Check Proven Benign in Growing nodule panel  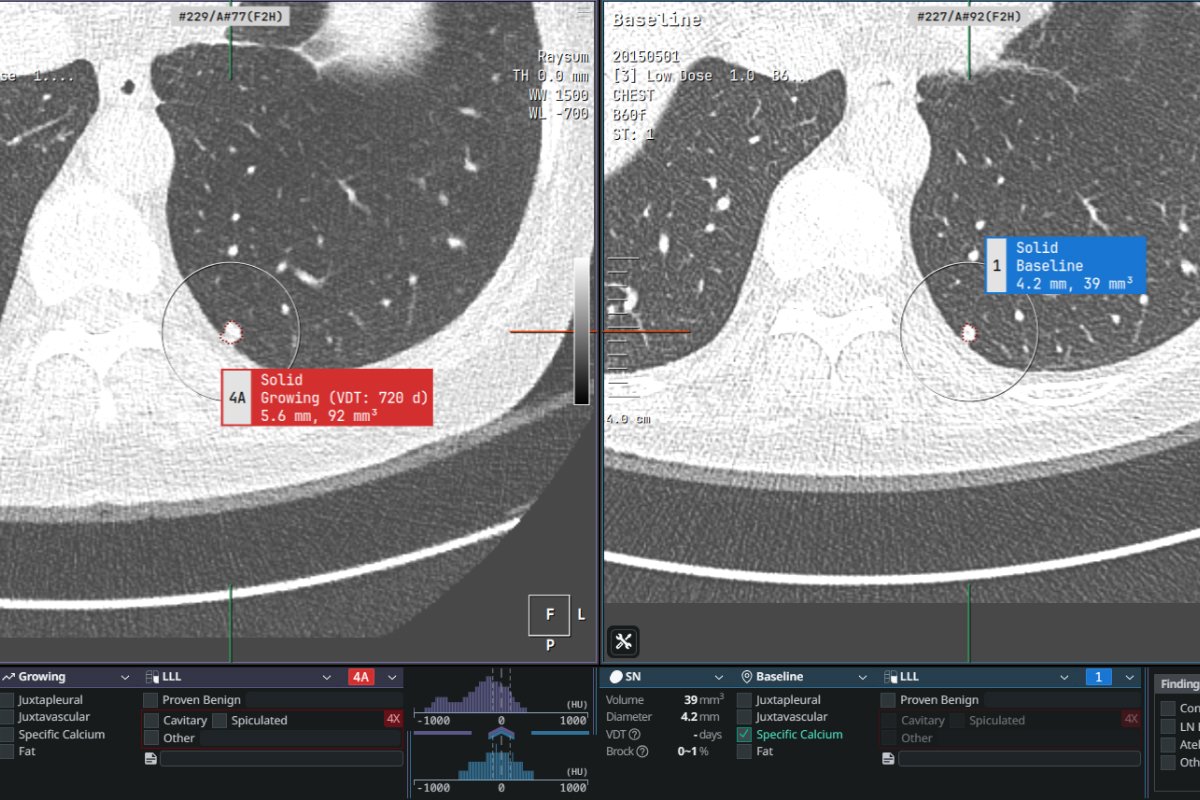tap(150, 700)
